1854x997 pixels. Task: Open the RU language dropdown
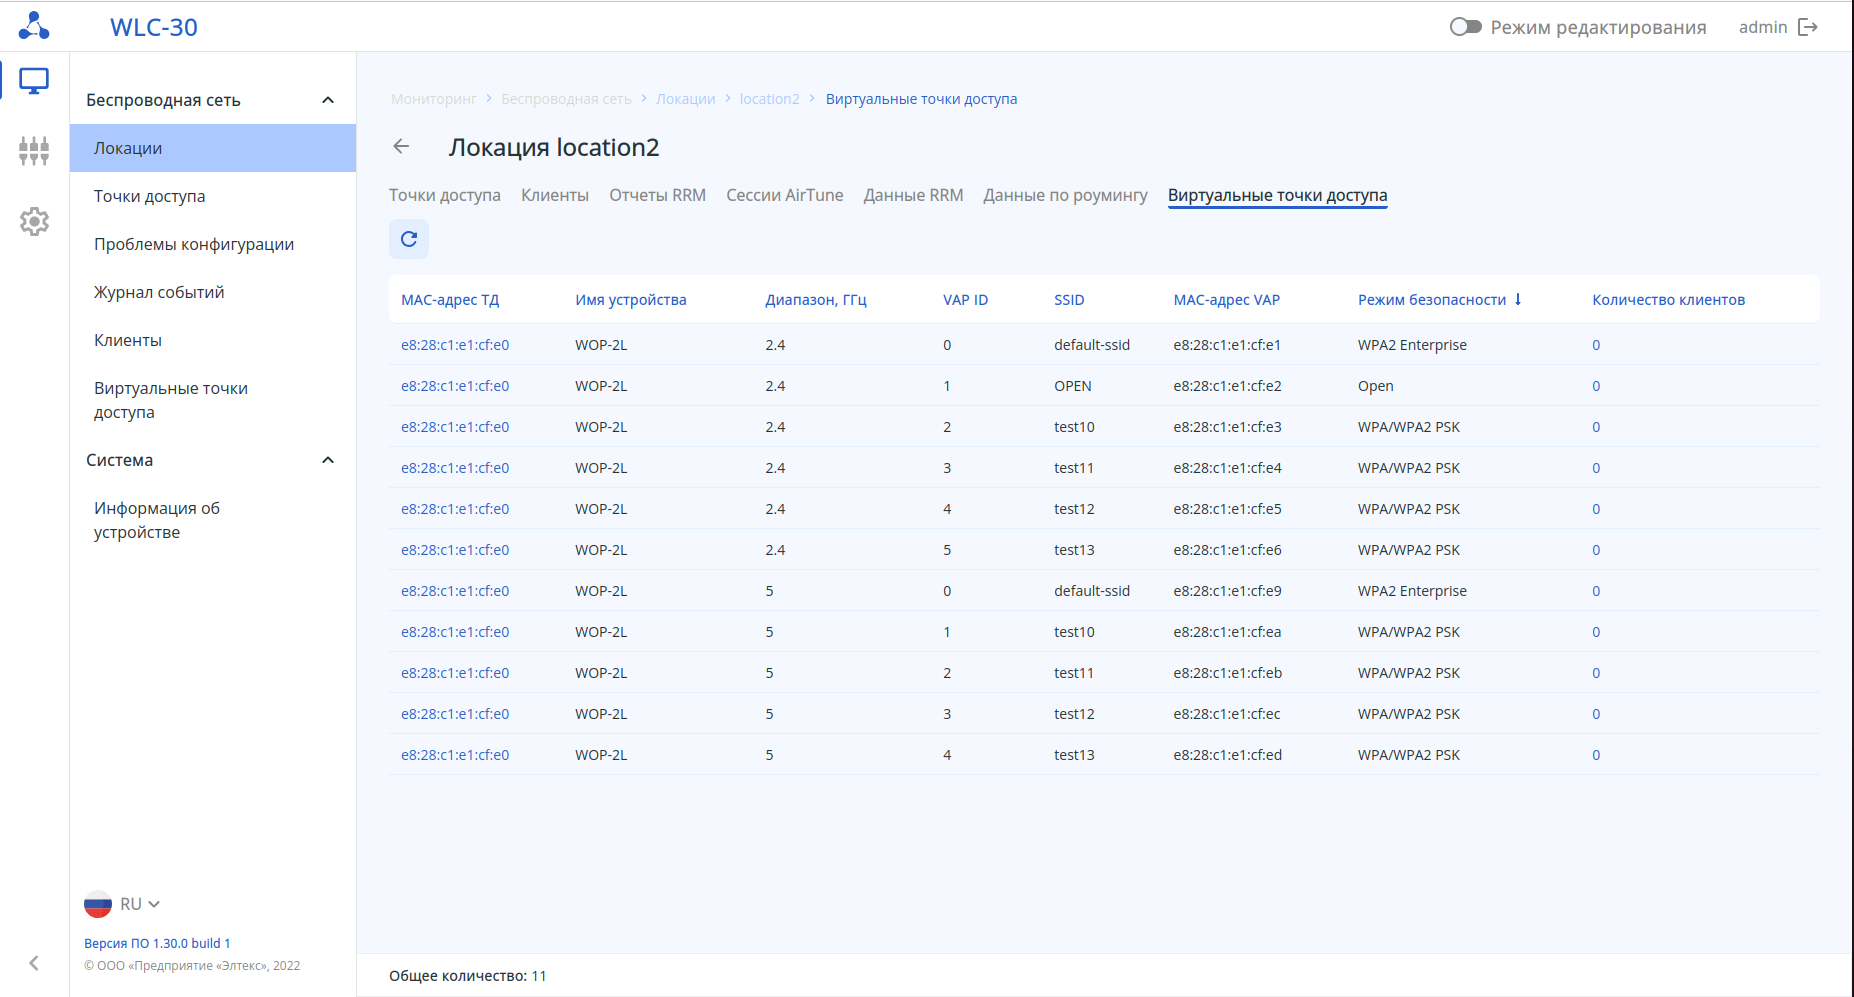131,904
